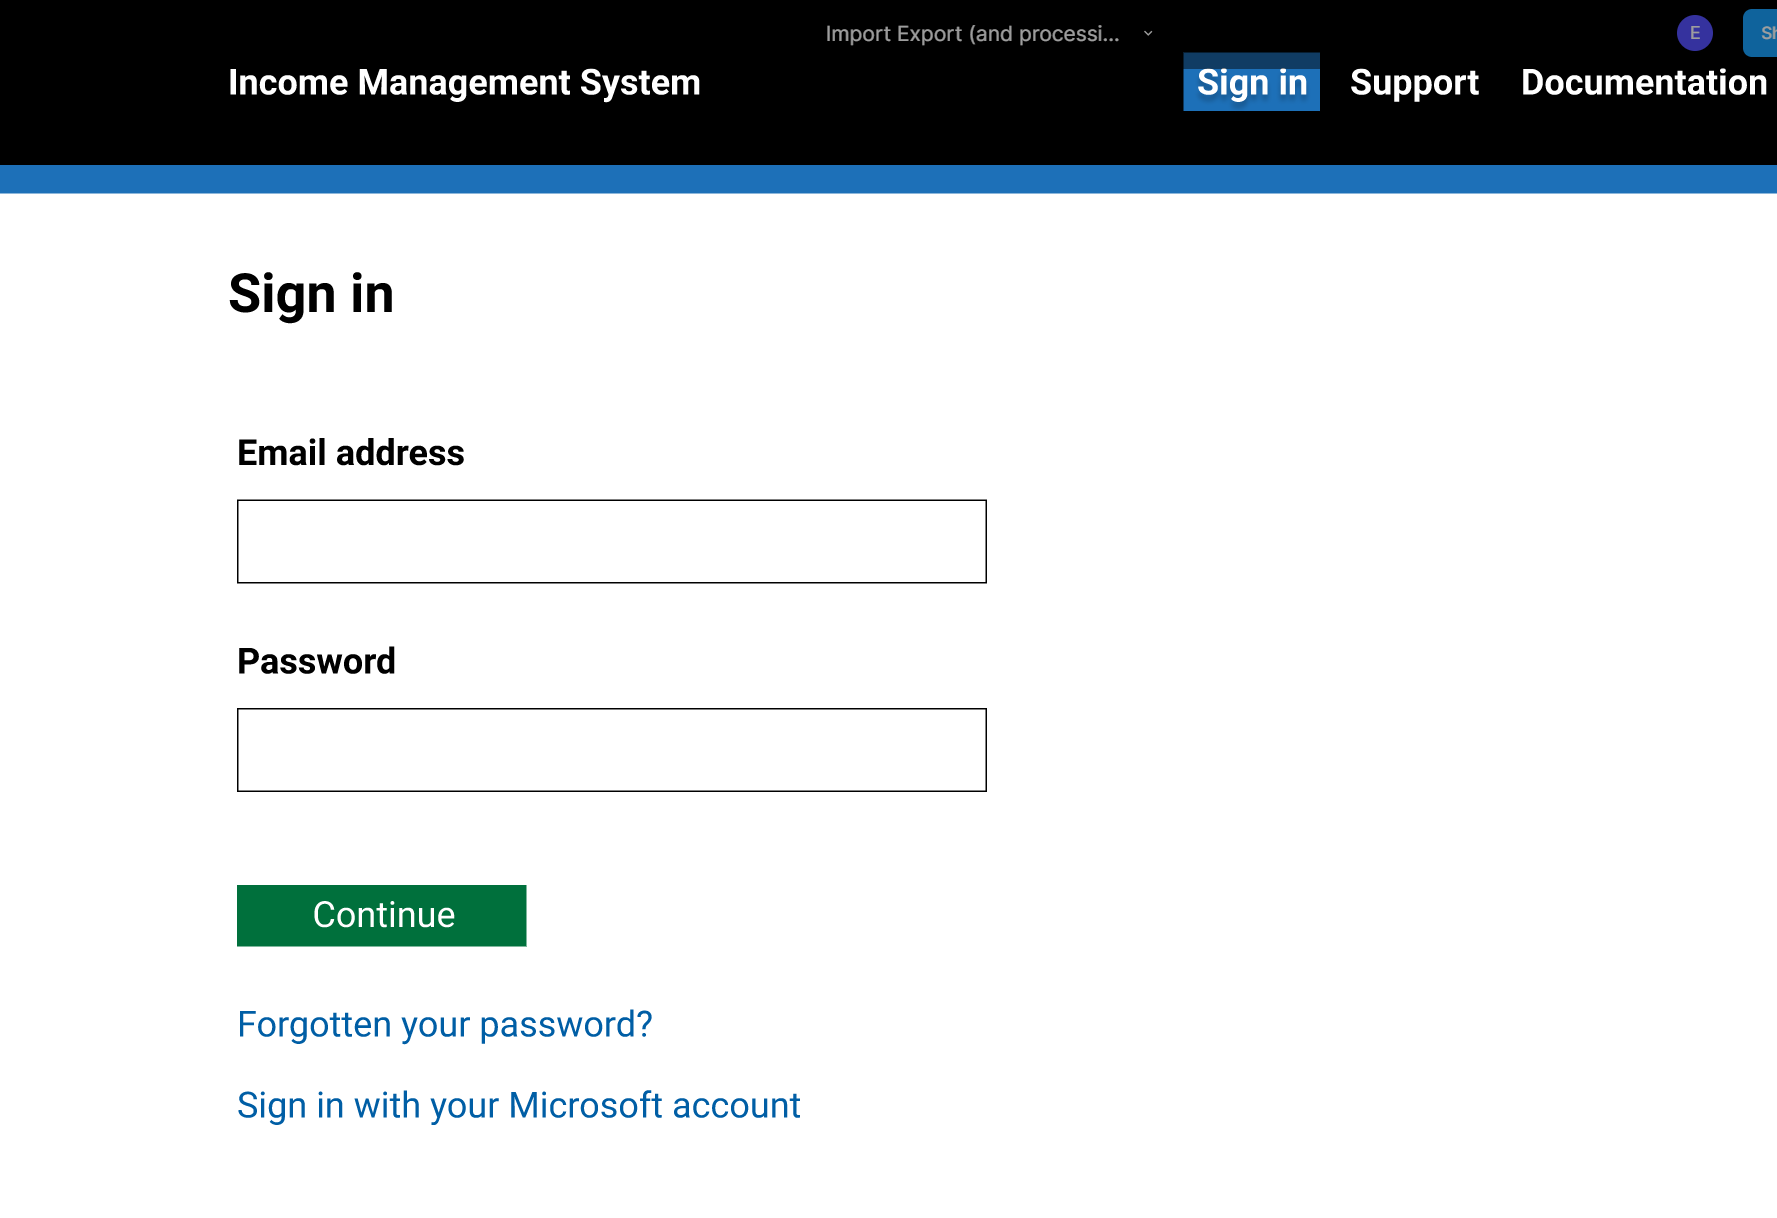The width and height of the screenshot is (1777, 1218).
Task: Select the Sign in navigation item
Action: [x=1251, y=82]
